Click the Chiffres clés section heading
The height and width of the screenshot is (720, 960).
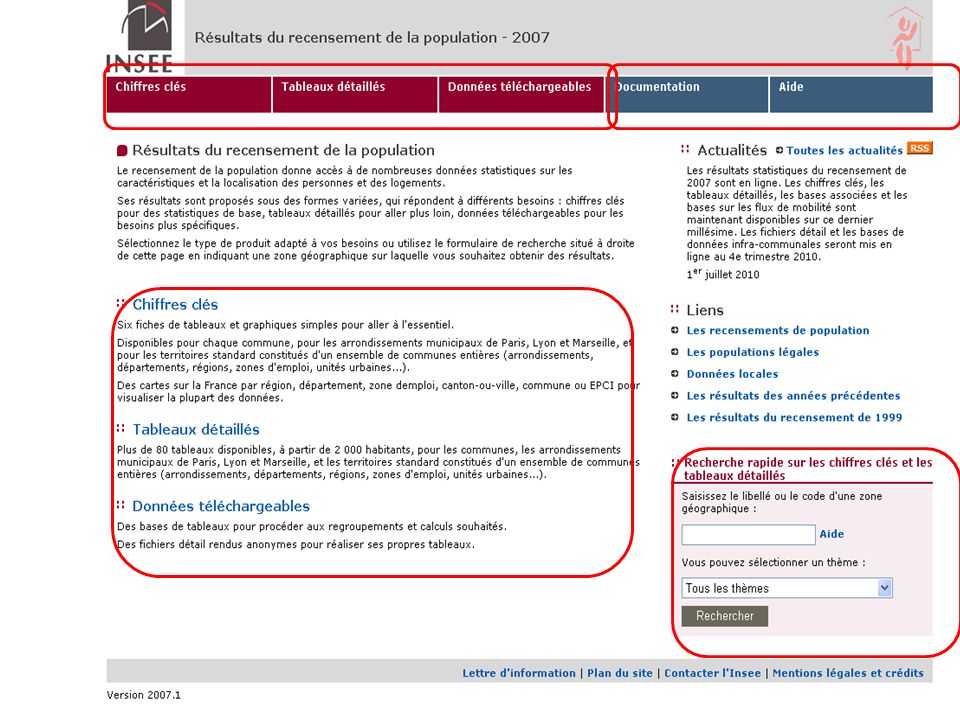[175, 304]
